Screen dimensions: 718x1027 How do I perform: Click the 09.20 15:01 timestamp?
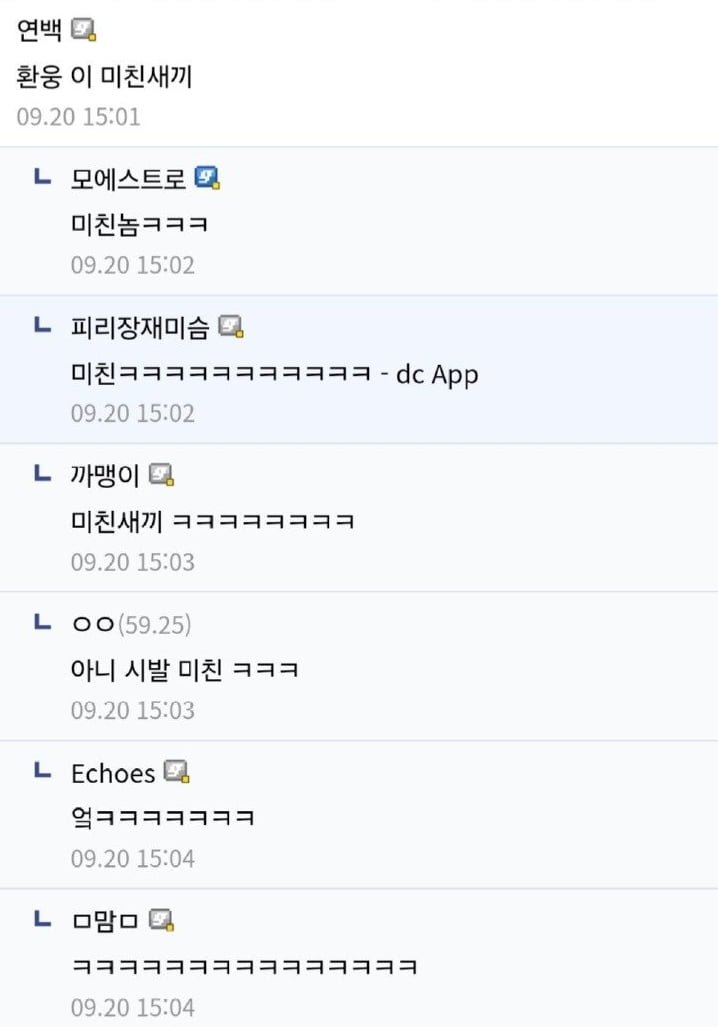point(79,117)
